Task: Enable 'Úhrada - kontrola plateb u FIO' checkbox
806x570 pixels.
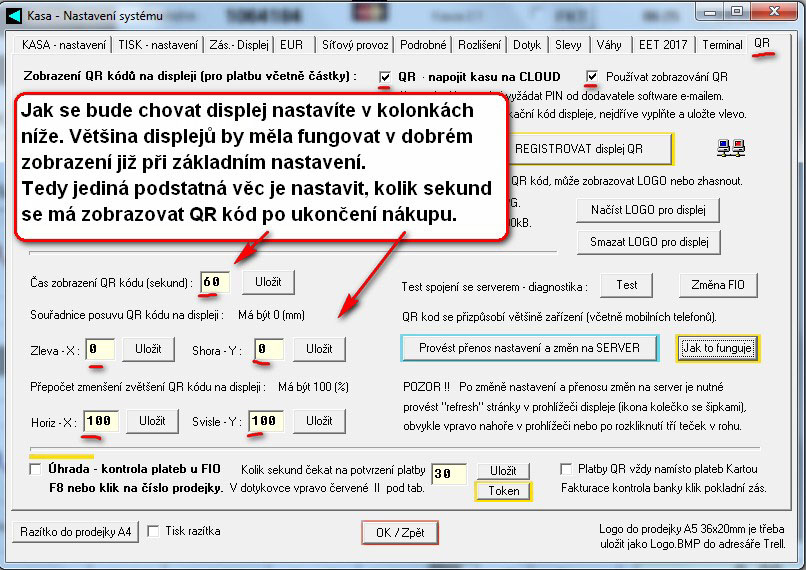Action: [x=36, y=469]
